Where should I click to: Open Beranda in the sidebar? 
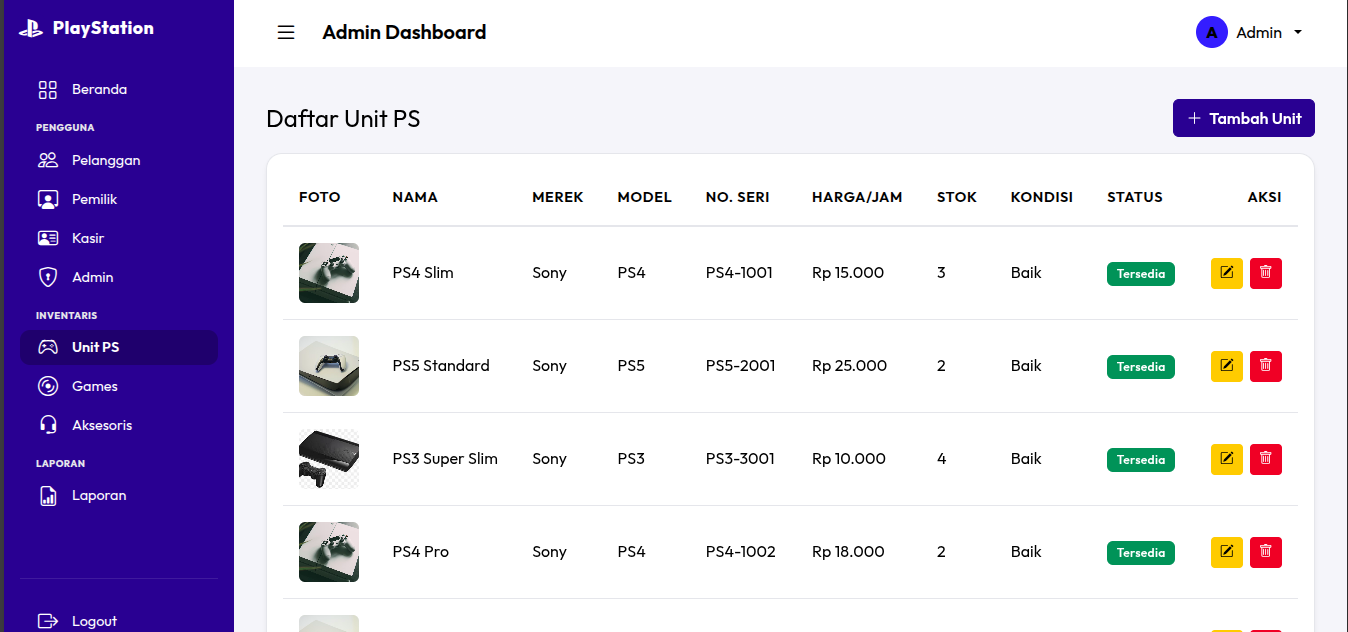click(x=119, y=90)
